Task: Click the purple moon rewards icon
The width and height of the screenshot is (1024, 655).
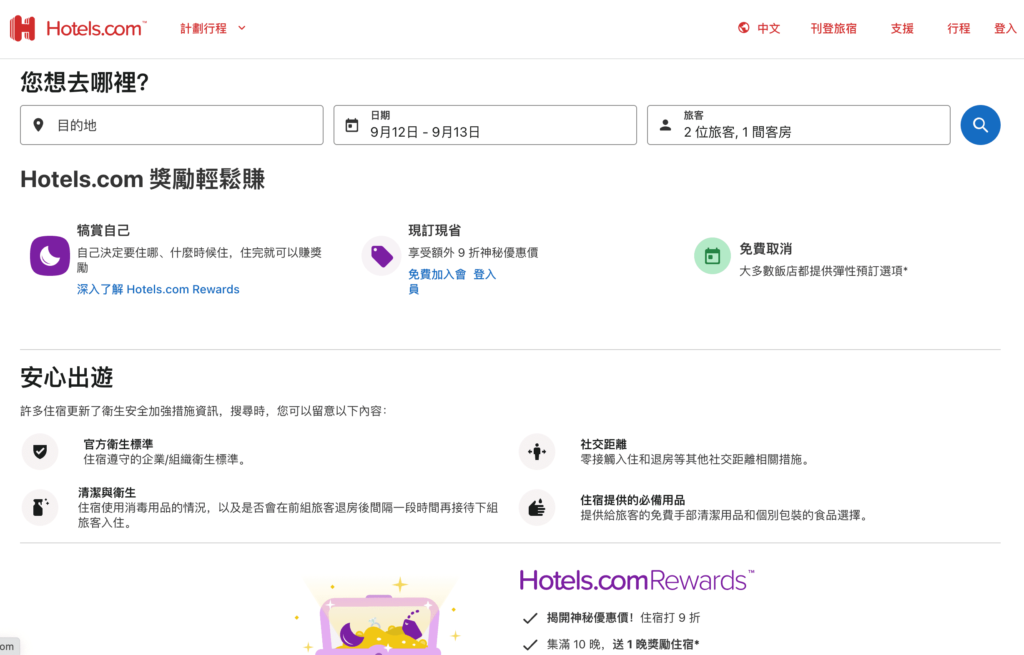Action: click(50, 256)
